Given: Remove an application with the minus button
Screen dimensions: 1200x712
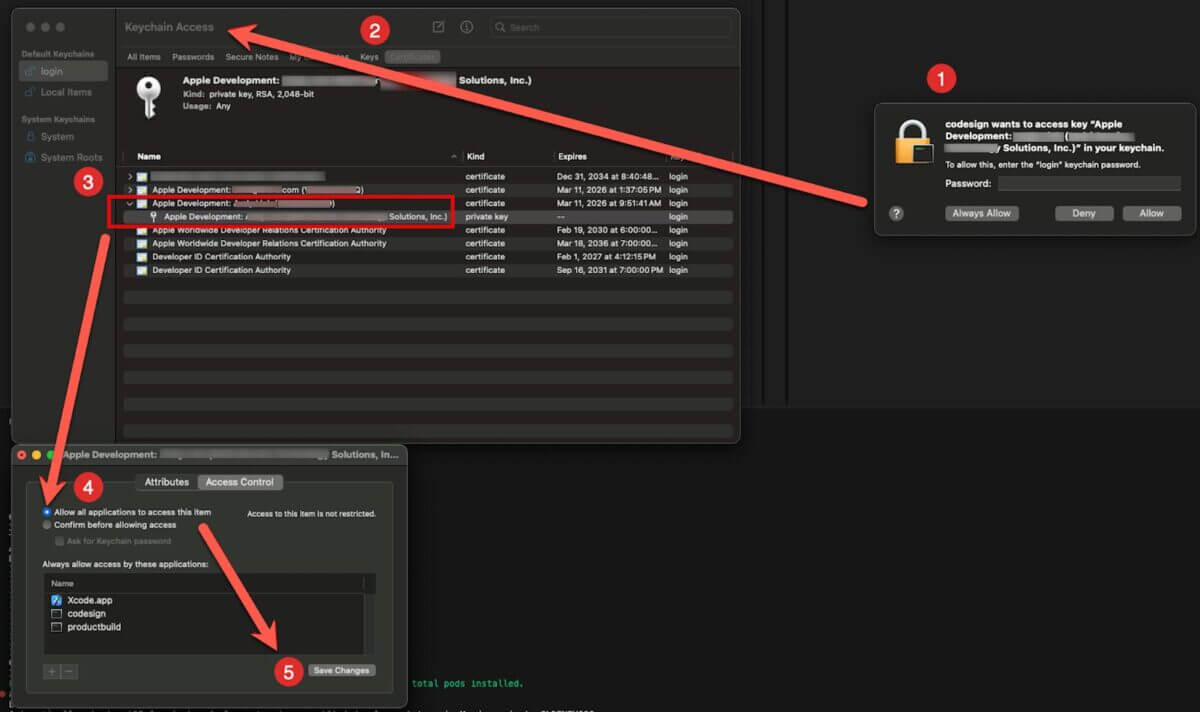Looking at the screenshot, I should coord(69,671).
